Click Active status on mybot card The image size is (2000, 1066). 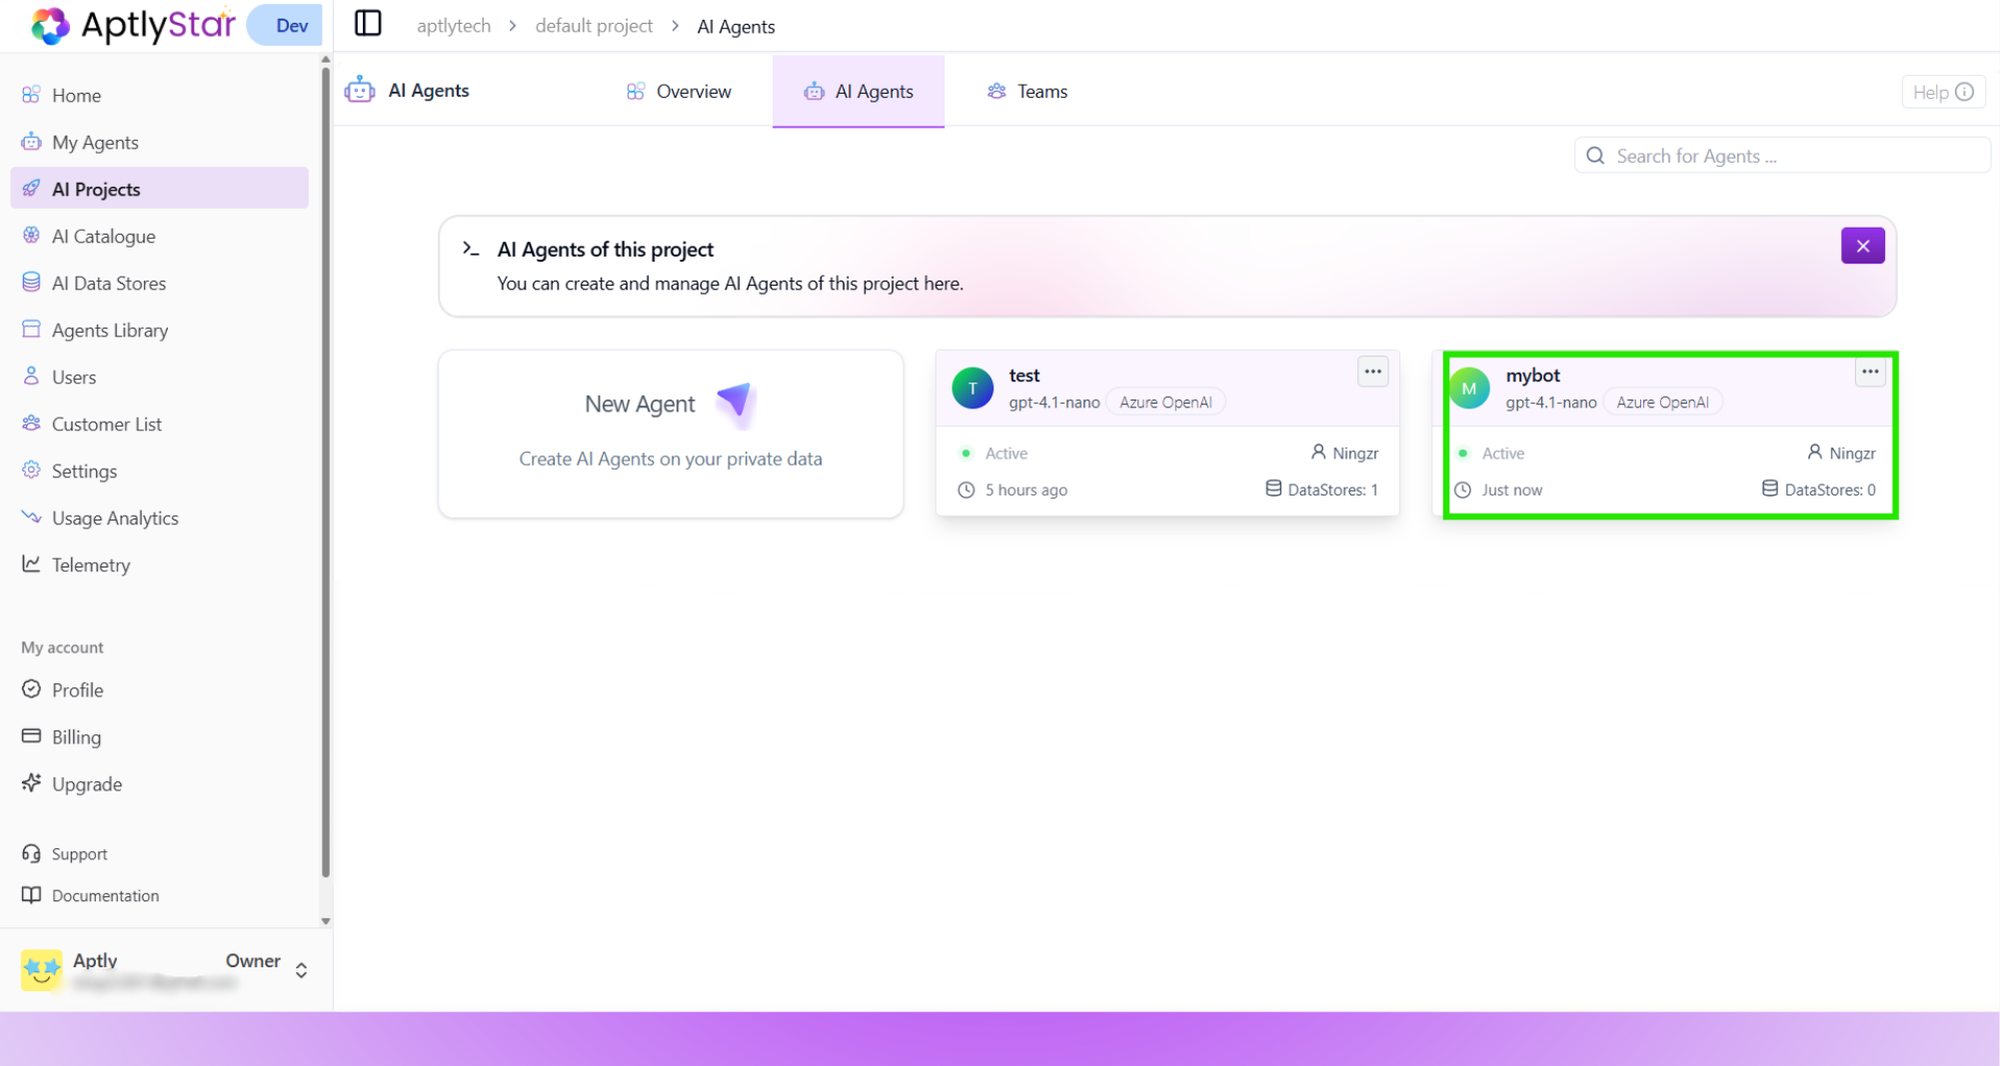[1490, 453]
